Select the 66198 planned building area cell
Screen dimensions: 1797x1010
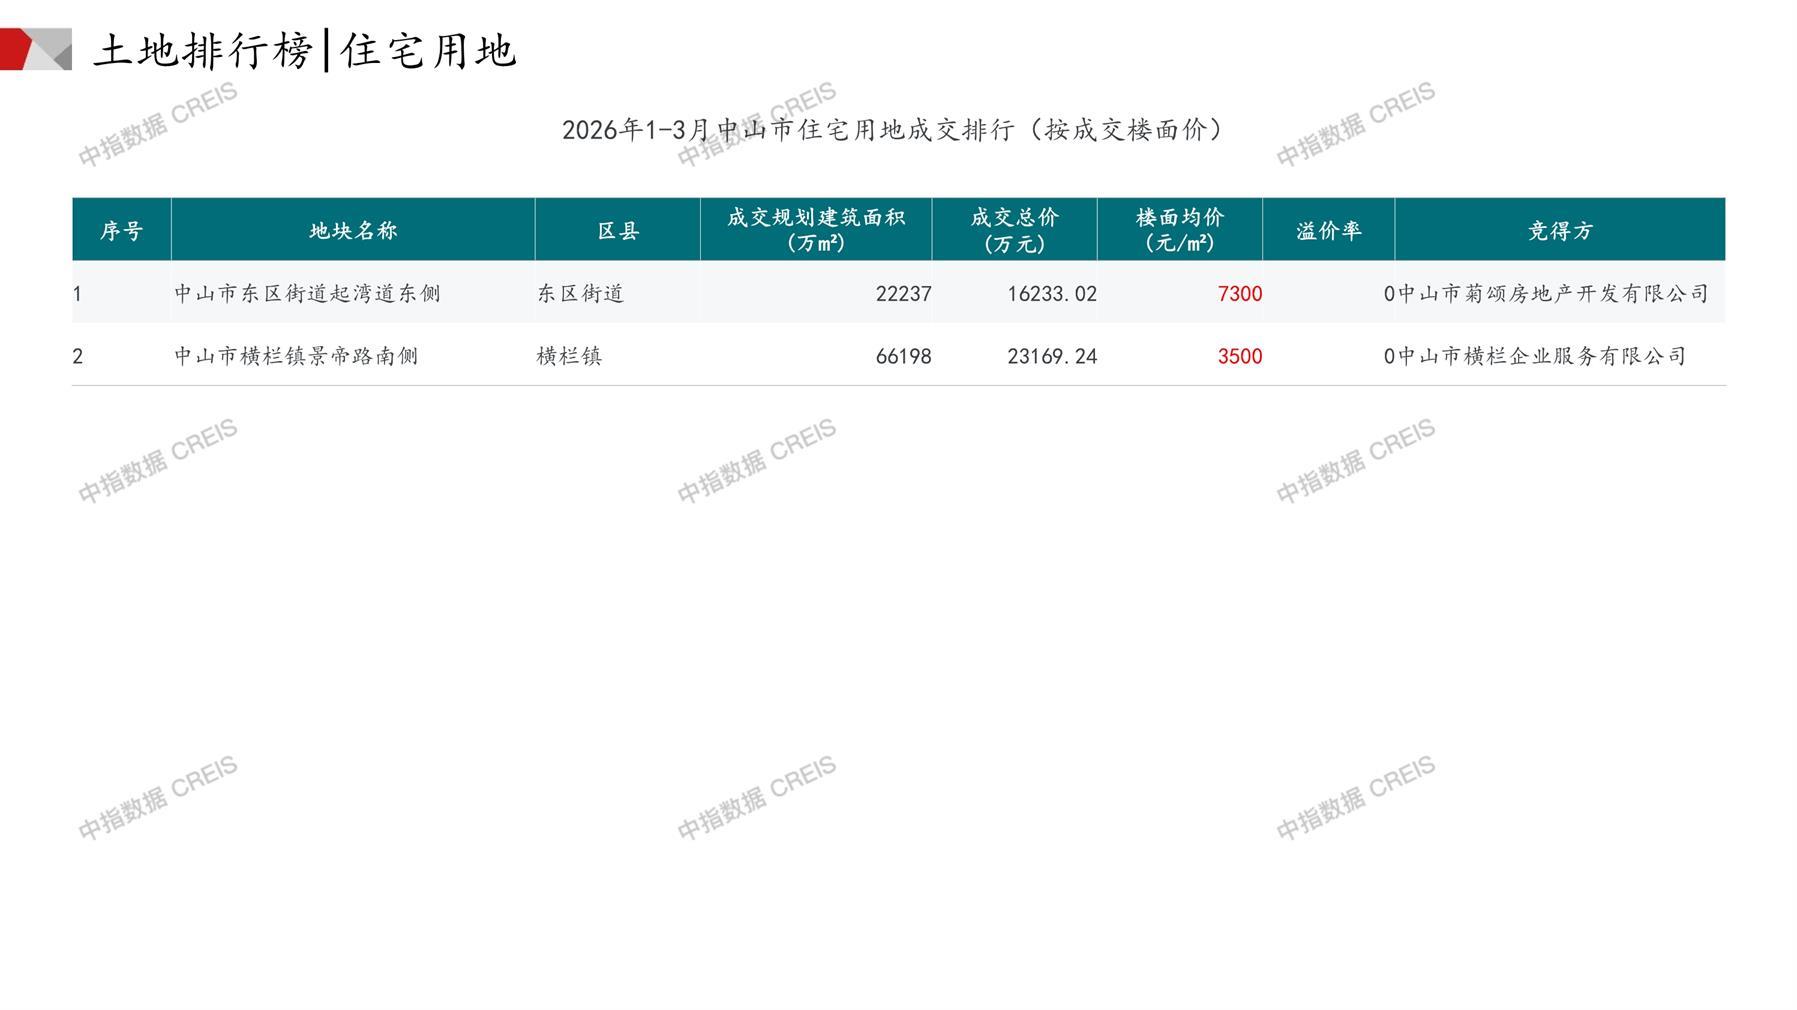pyautogui.click(x=902, y=356)
